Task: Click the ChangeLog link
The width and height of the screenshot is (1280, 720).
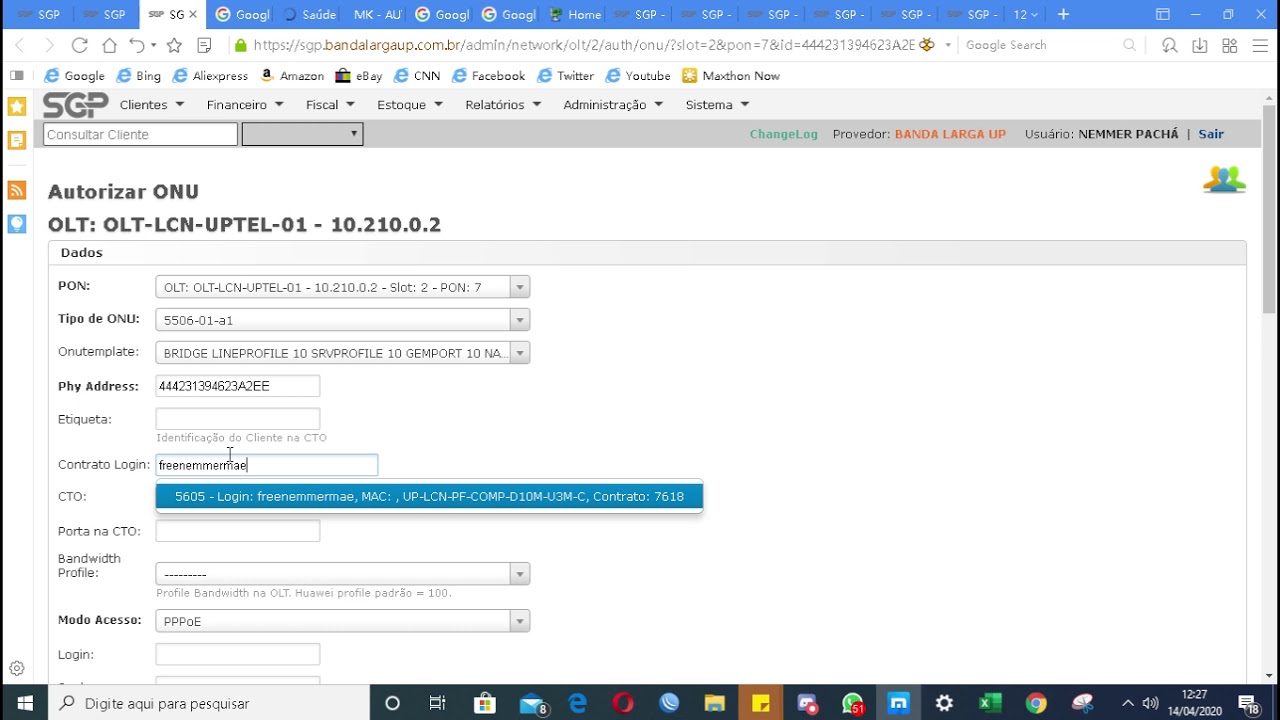Action: coord(784,134)
